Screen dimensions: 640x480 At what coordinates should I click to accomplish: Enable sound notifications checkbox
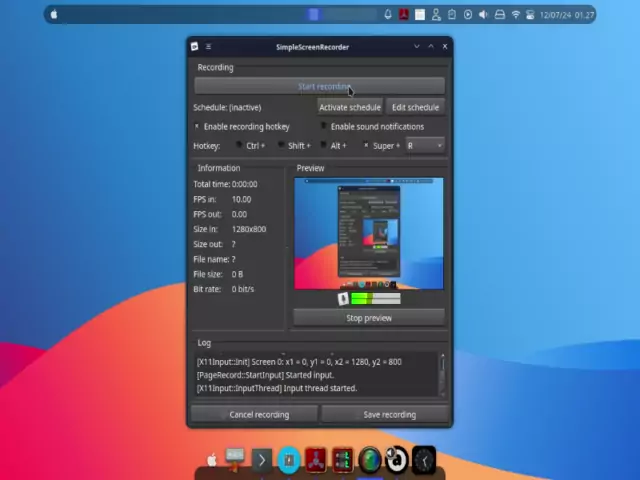click(x=324, y=127)
